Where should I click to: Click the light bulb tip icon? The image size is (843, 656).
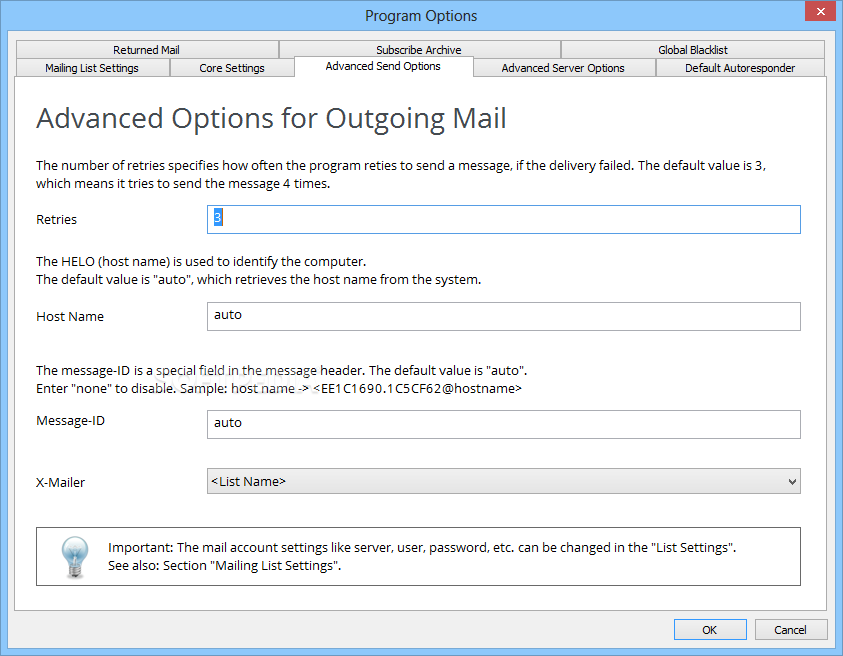click(74, 557)
